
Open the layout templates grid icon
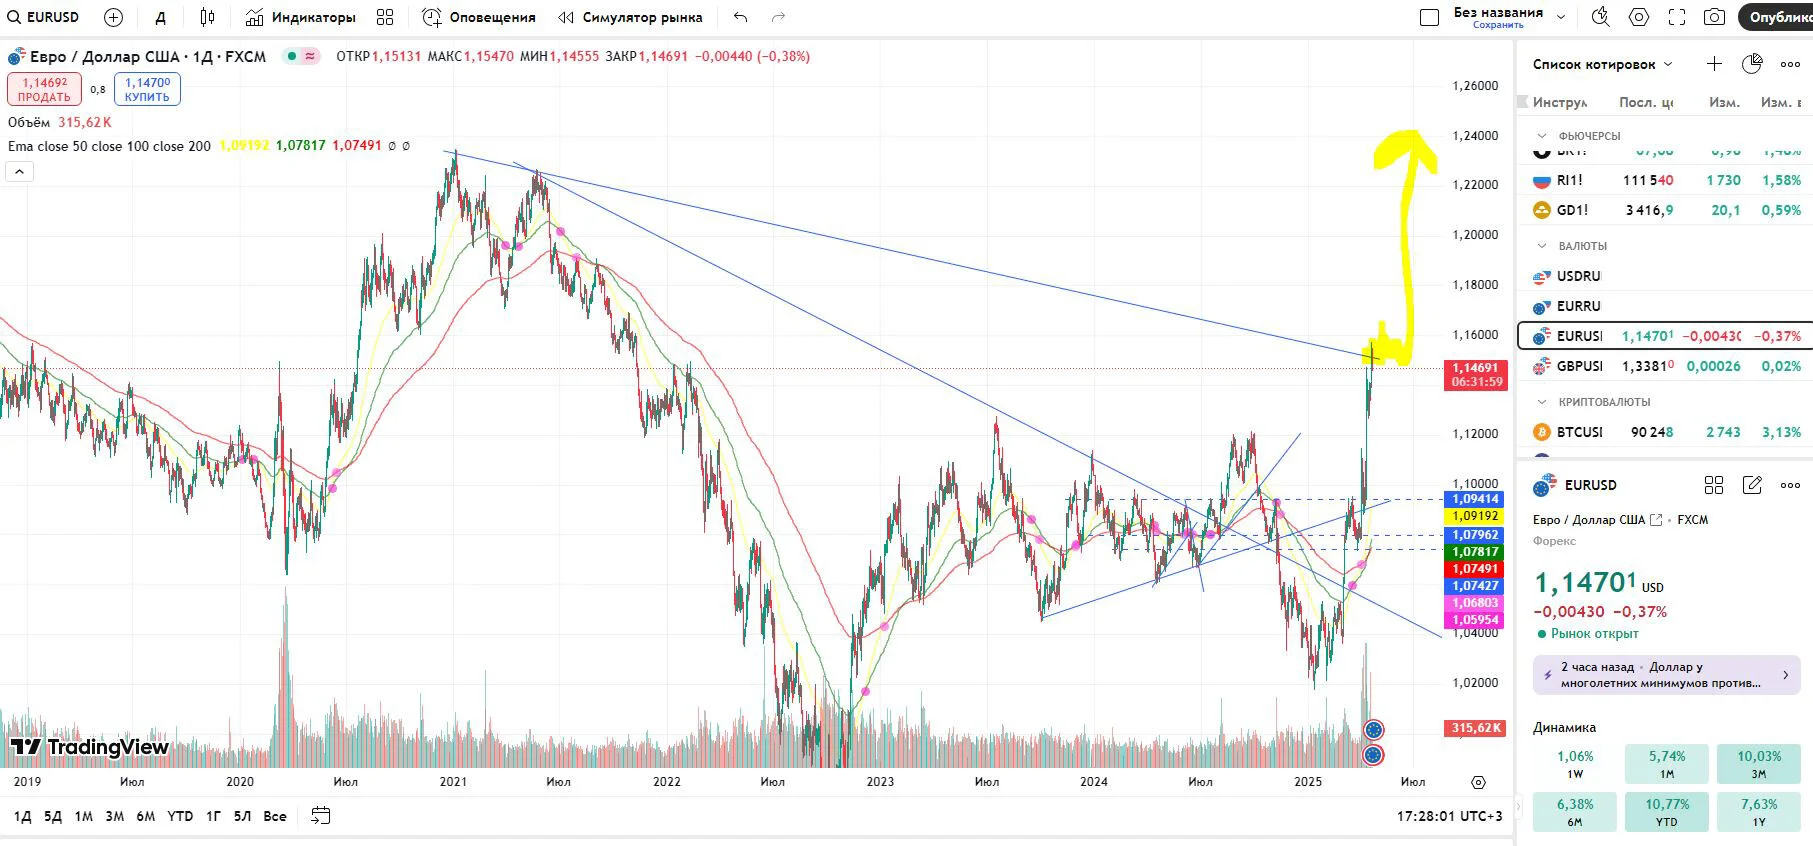point(385,17)
